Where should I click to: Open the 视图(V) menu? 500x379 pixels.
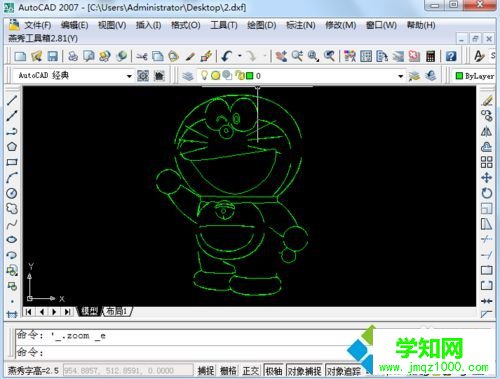pyautogui.click(x=112, y=25)
